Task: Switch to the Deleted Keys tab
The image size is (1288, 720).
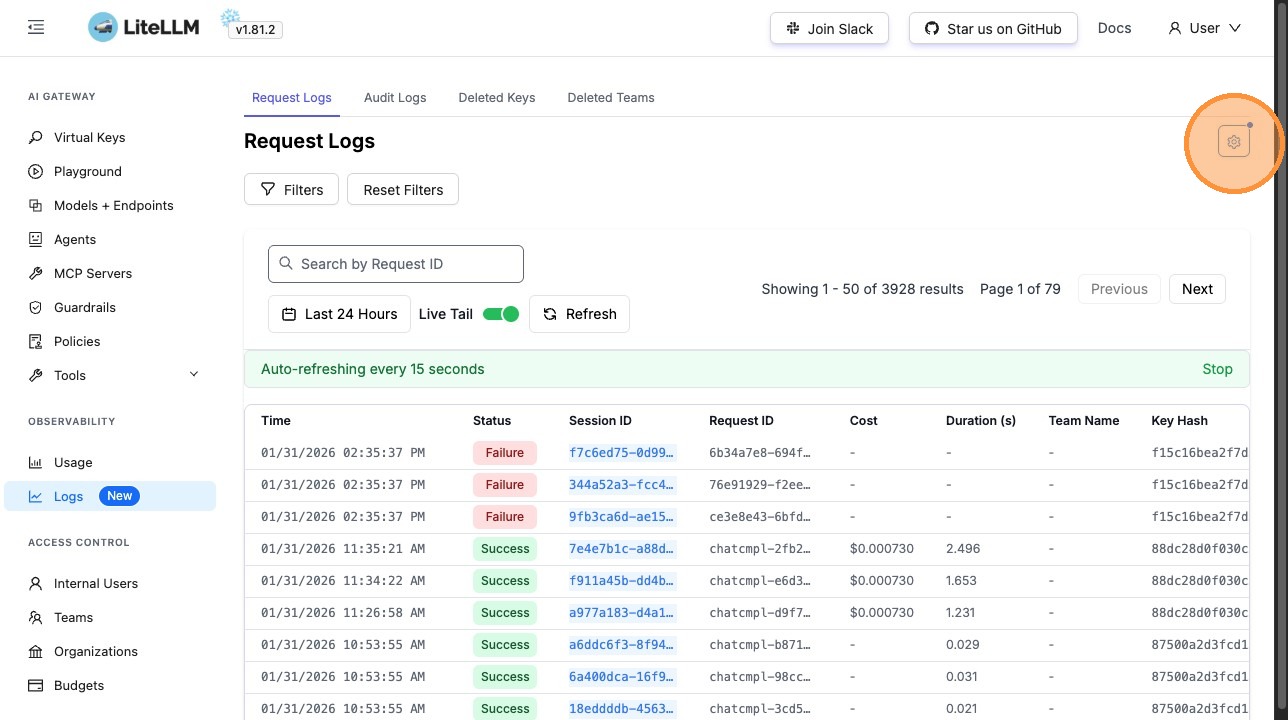Action: 496,98
